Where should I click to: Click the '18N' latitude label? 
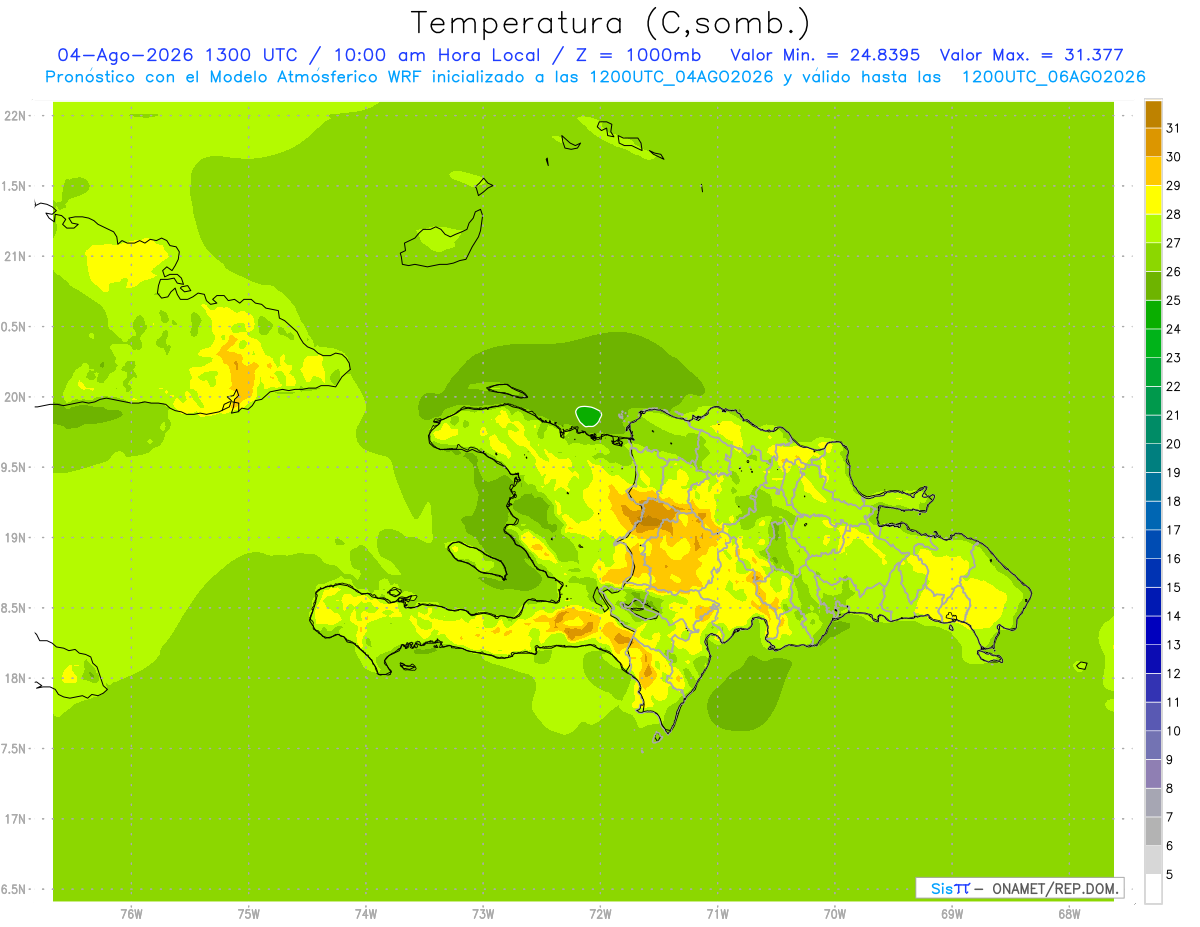[15, 678]
